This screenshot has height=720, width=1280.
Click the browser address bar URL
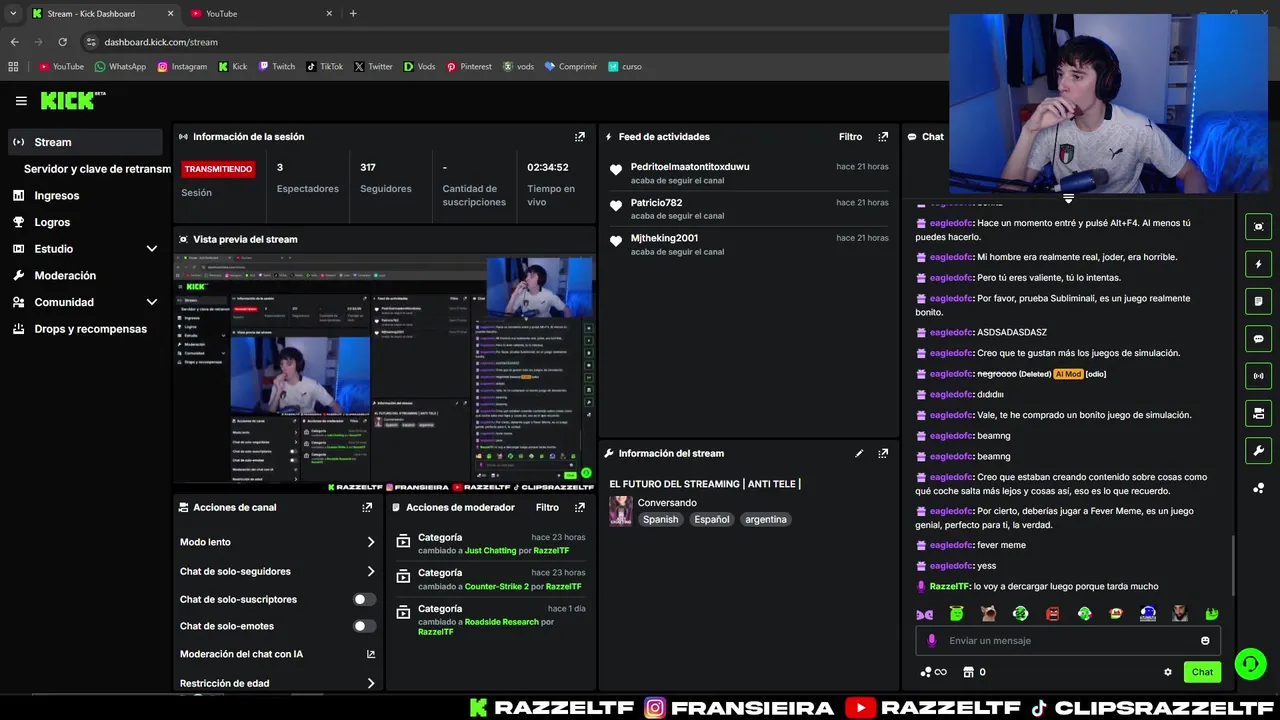click(x=161, y=42)
